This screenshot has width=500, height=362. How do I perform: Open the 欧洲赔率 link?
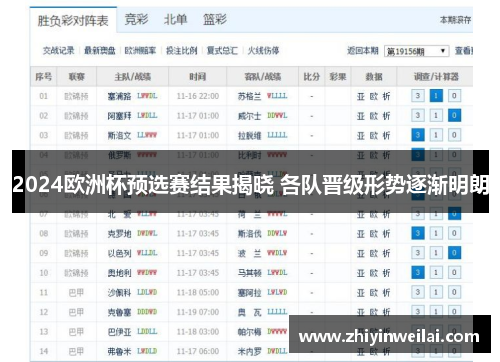[140, 51]
